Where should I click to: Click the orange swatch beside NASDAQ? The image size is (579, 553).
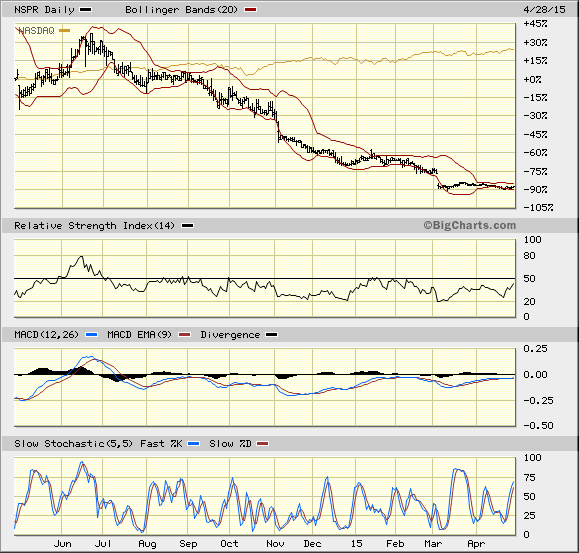click(65, 31)
